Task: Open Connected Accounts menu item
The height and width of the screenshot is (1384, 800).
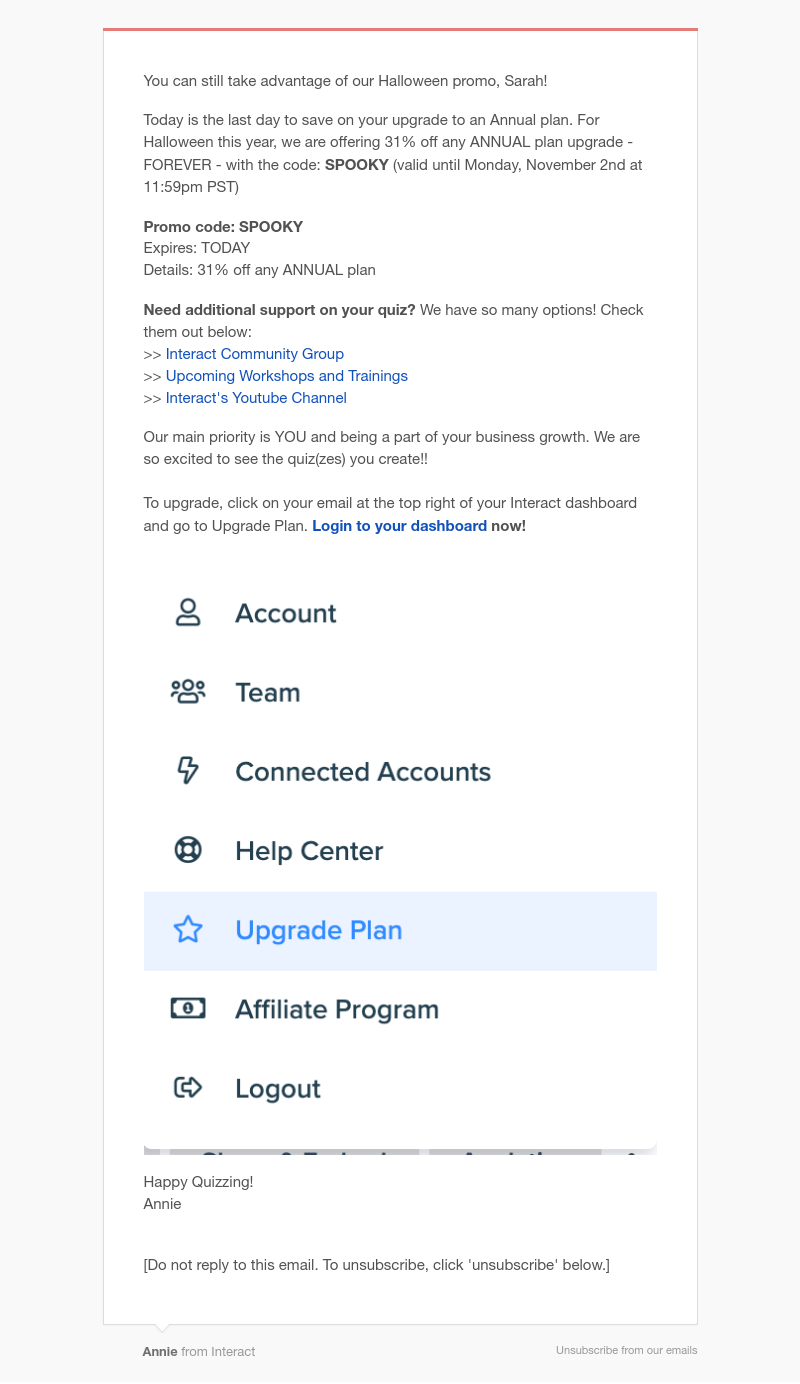Action: 400,771
